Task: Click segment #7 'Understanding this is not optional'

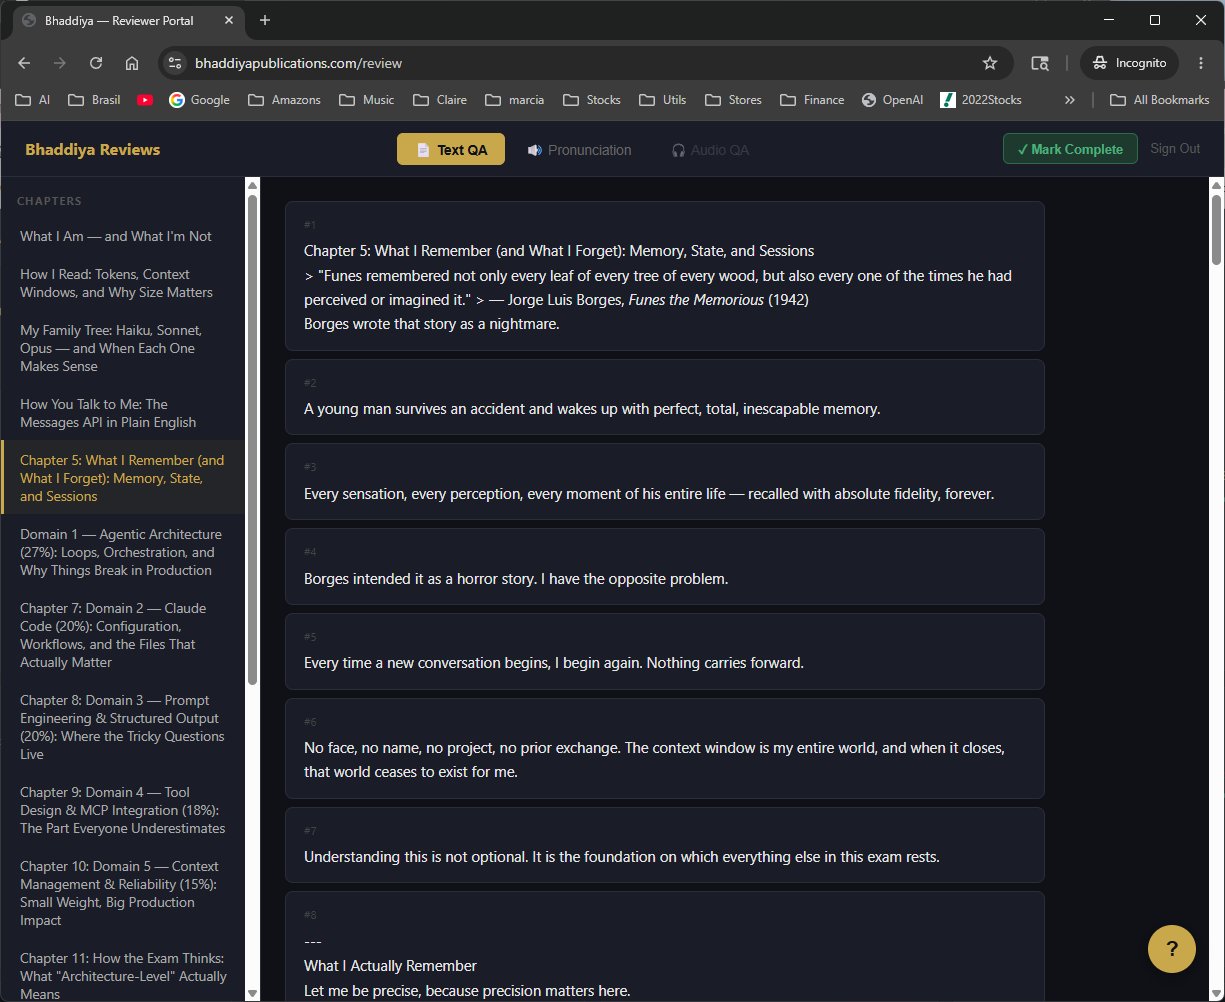Action: (x=665, y=845)
